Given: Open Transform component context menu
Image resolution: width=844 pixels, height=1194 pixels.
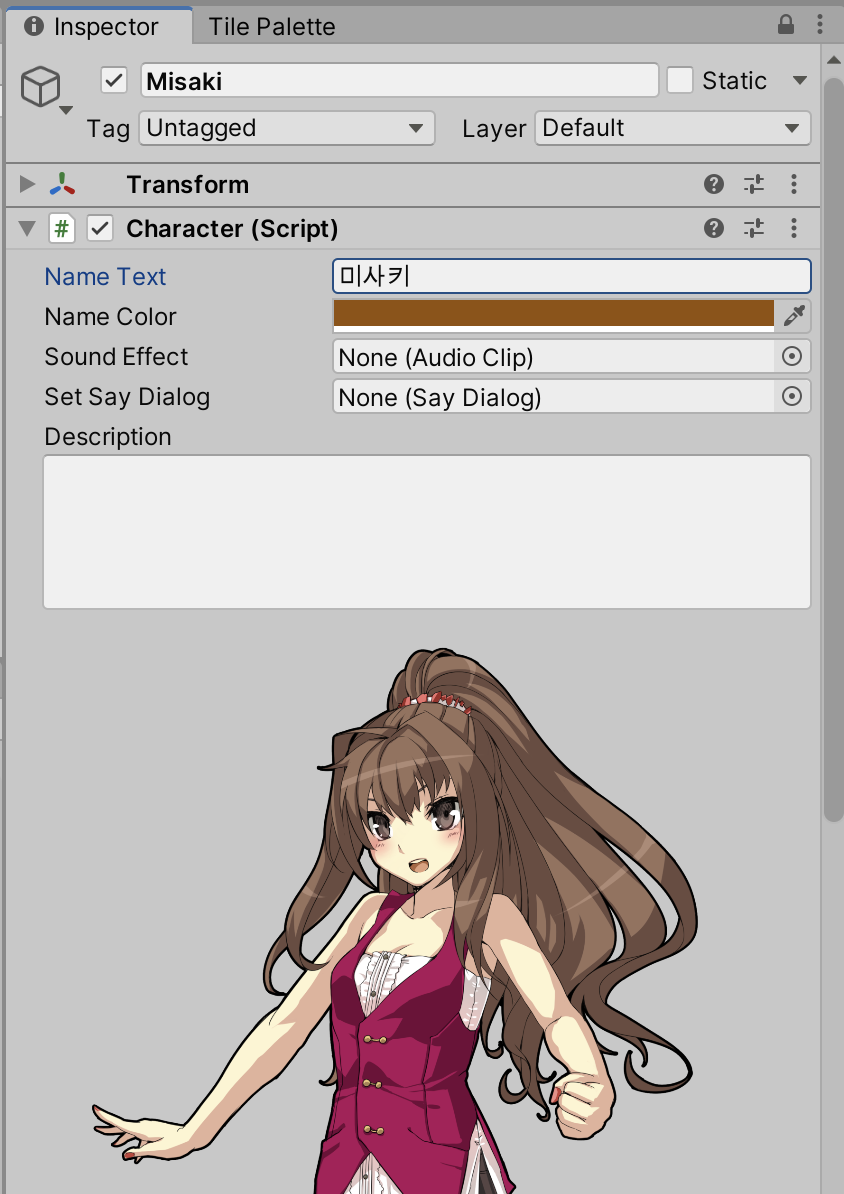Looking at the screenshot, I should (794, 184).
